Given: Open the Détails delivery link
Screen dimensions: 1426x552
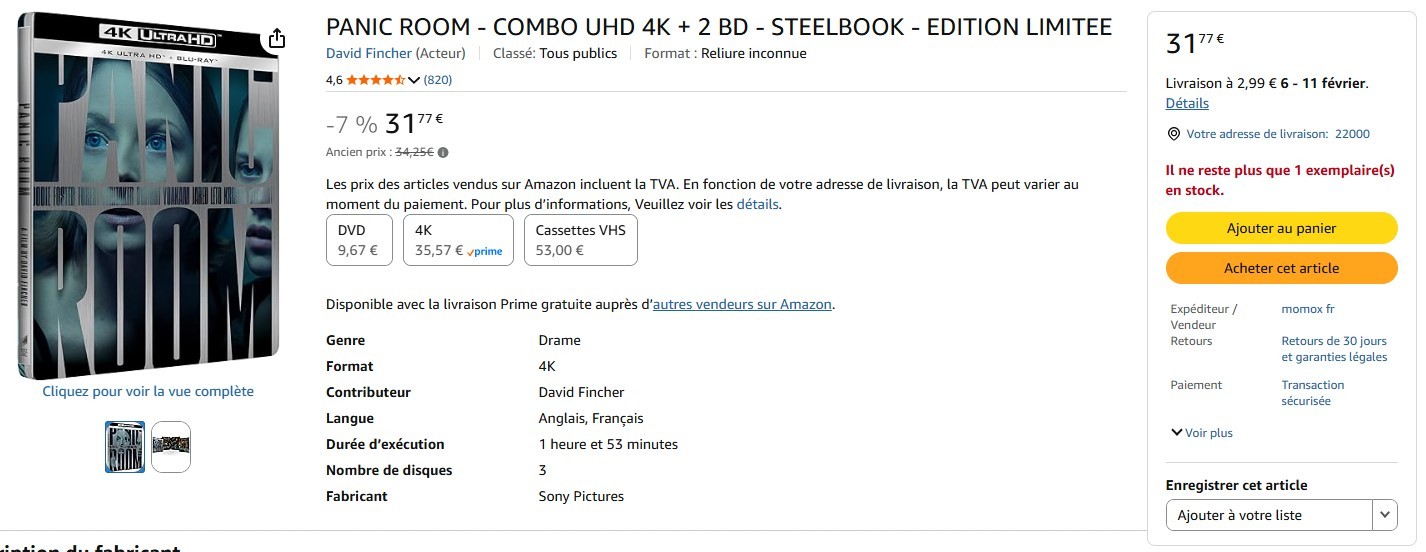Looking at the screenshot, I should click(x=1187, y=103).
